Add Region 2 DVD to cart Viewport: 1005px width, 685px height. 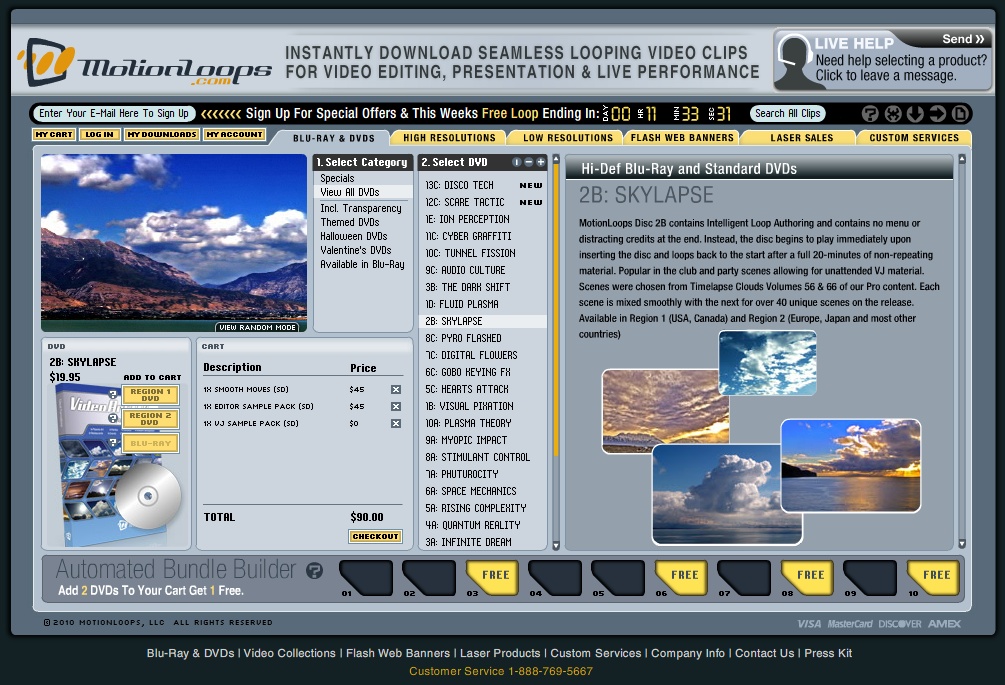pyautogui.click(x=150, y=418)
